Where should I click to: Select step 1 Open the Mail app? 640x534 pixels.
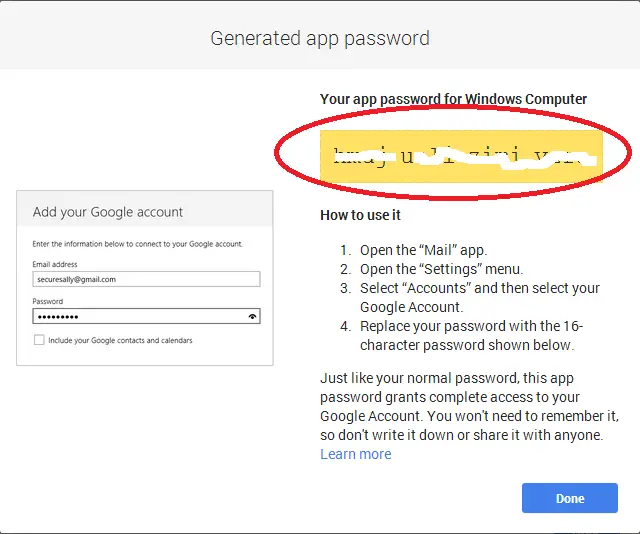point(413,250)
